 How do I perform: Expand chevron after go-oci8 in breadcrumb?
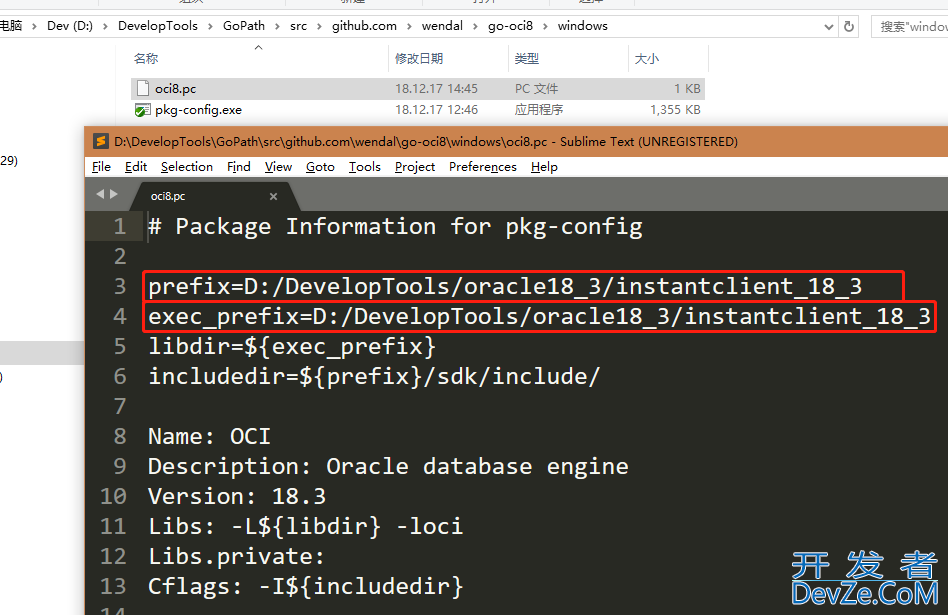pos(545,27)
